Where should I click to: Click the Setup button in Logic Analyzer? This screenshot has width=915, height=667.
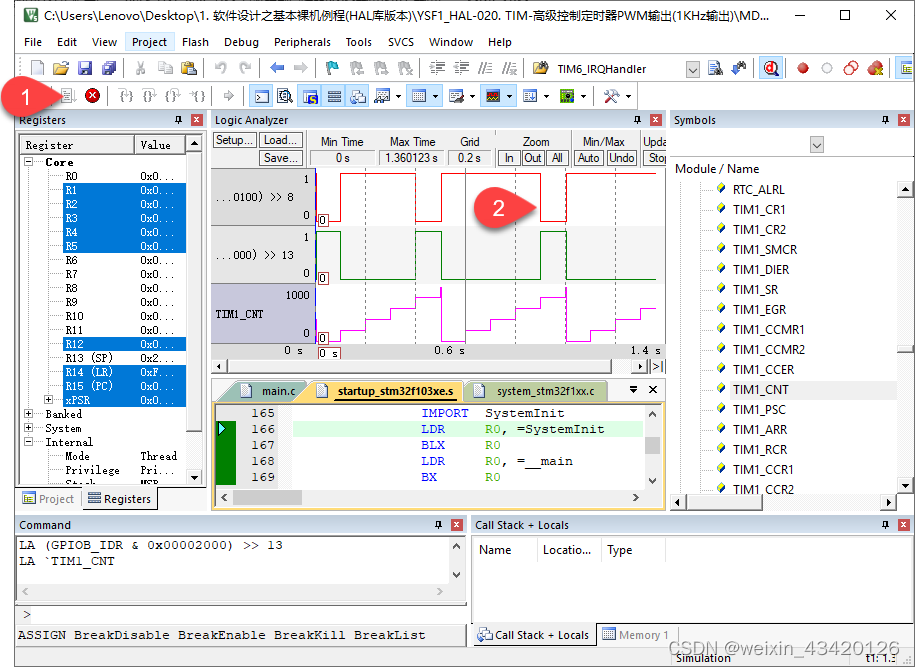click(x=234, y=140)
